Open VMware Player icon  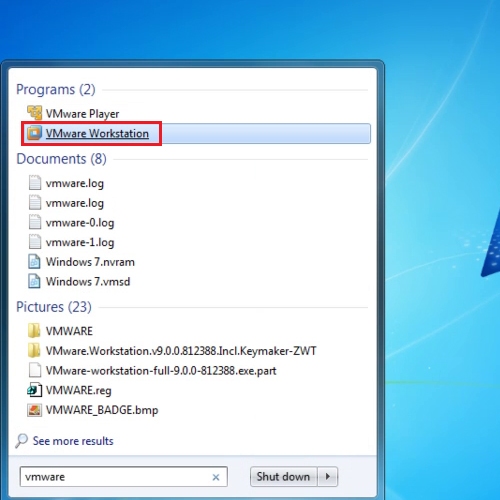click(x=34, y=113)
